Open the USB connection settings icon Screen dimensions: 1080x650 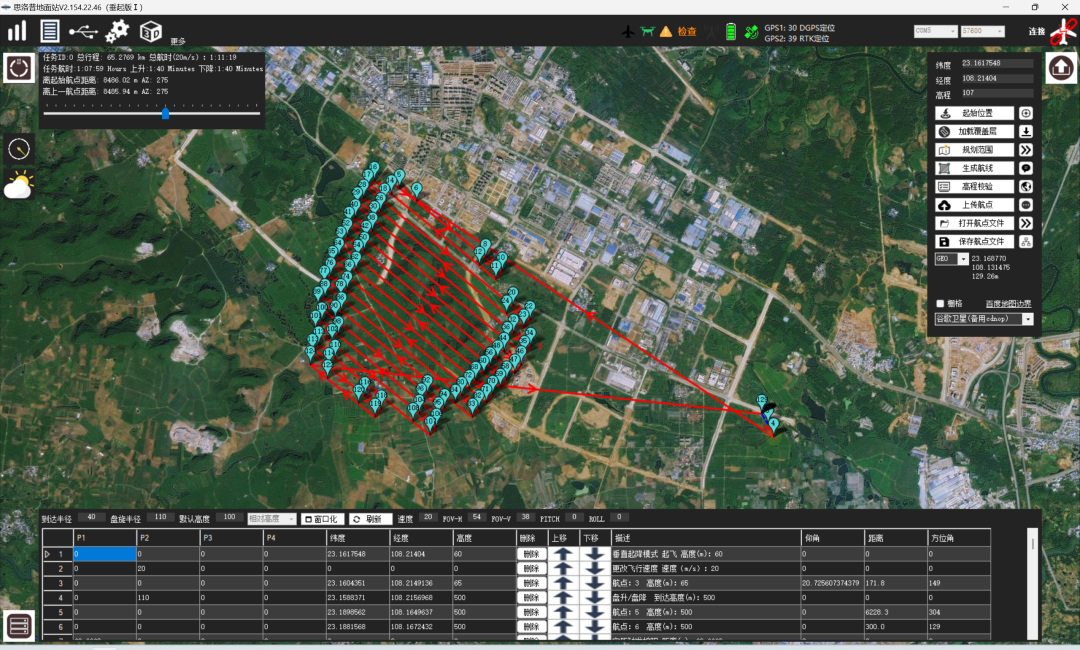[x=83, y=31]
